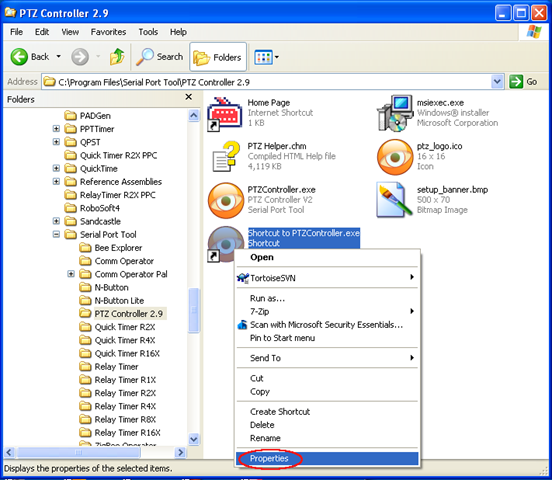Open the Views dropdown arrow
The width and height of the screenshot is (552, 480).
277,57
